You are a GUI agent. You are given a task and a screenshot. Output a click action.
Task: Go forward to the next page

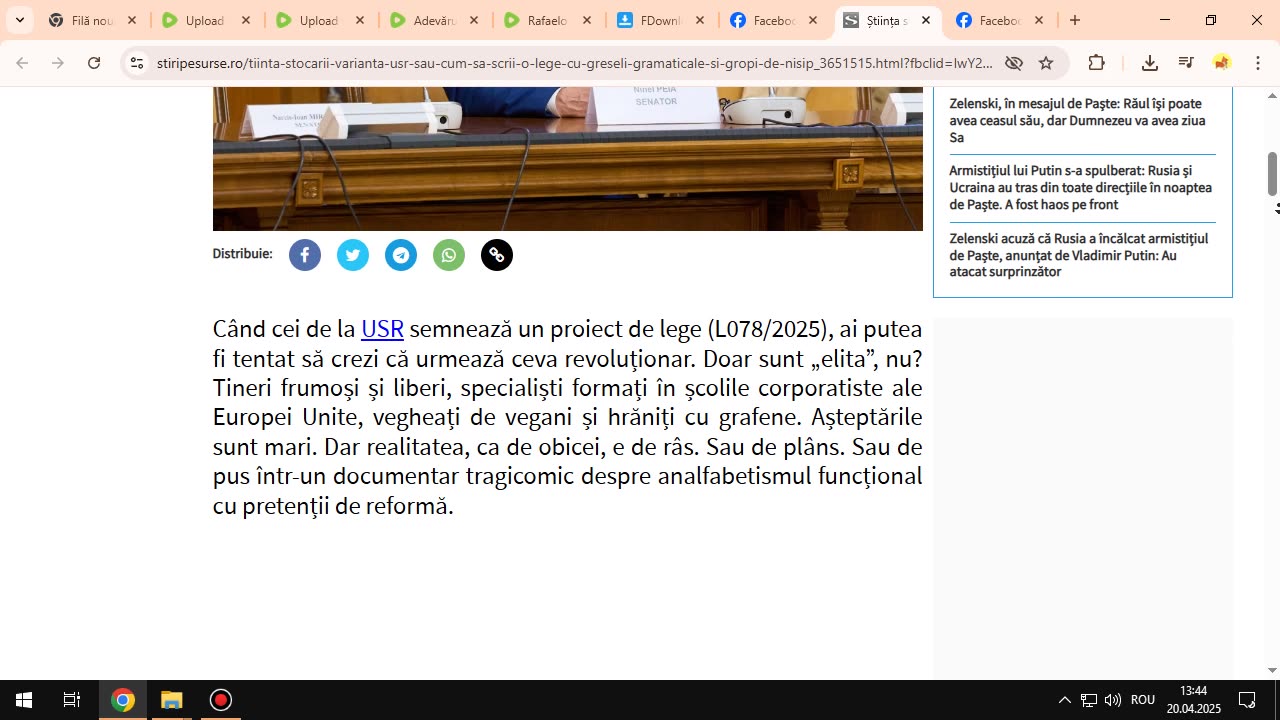[58, 63]
